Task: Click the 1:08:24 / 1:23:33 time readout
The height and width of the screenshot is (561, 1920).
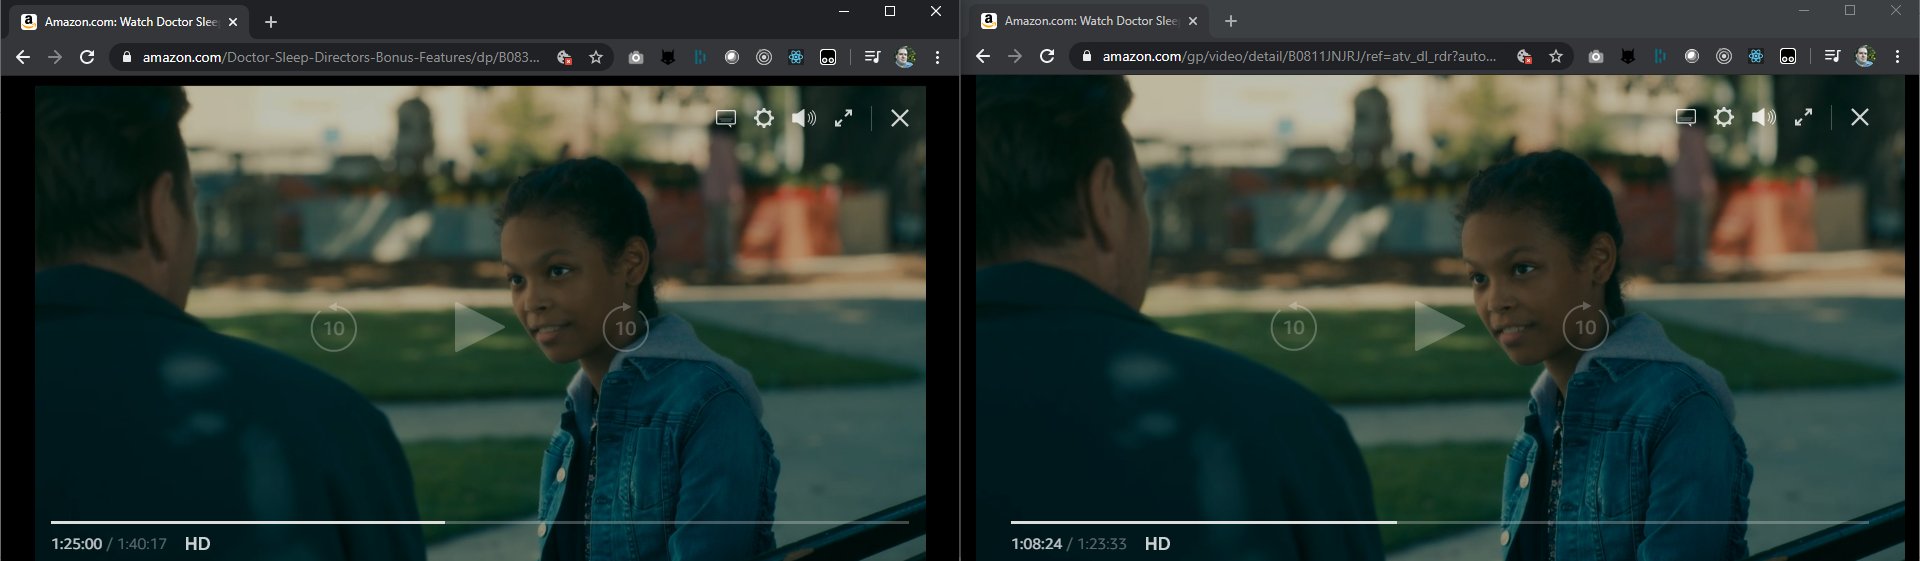Action: (1069, 544)
